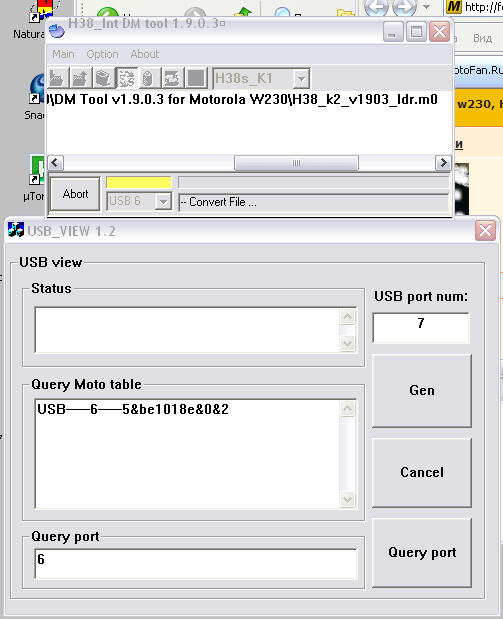Screen dimensions: 503x619
Task: Open the About menu in DM tool
Action: tap(145, 54)
